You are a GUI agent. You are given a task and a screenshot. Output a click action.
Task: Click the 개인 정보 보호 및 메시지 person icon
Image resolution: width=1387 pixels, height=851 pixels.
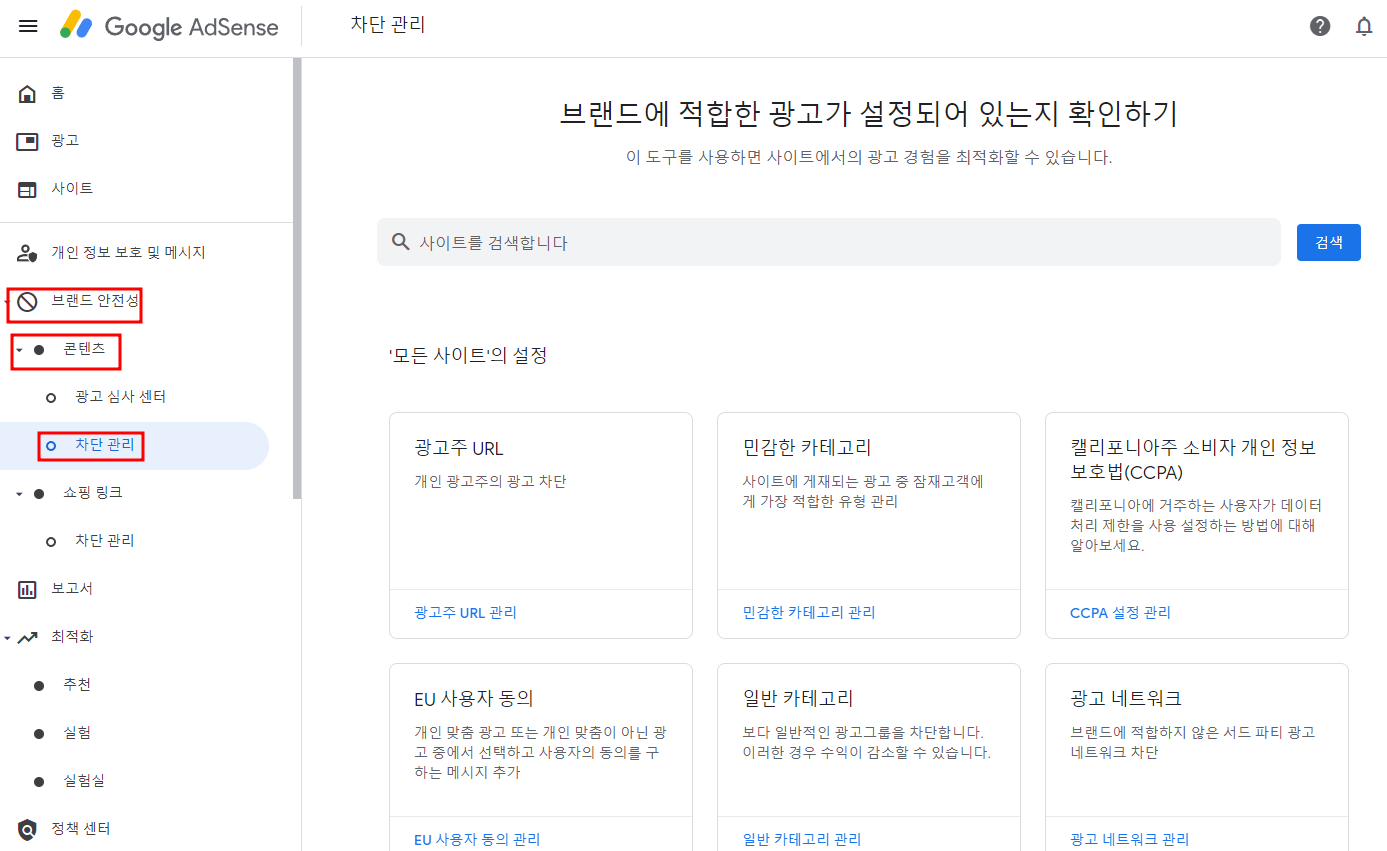pyautogui.click(x=27, y=253)
